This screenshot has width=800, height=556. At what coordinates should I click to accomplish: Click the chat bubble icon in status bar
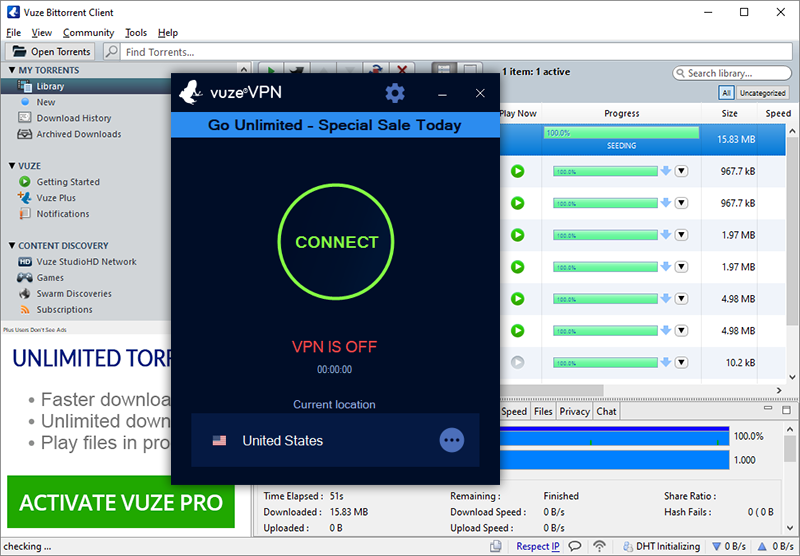point(574,546)
